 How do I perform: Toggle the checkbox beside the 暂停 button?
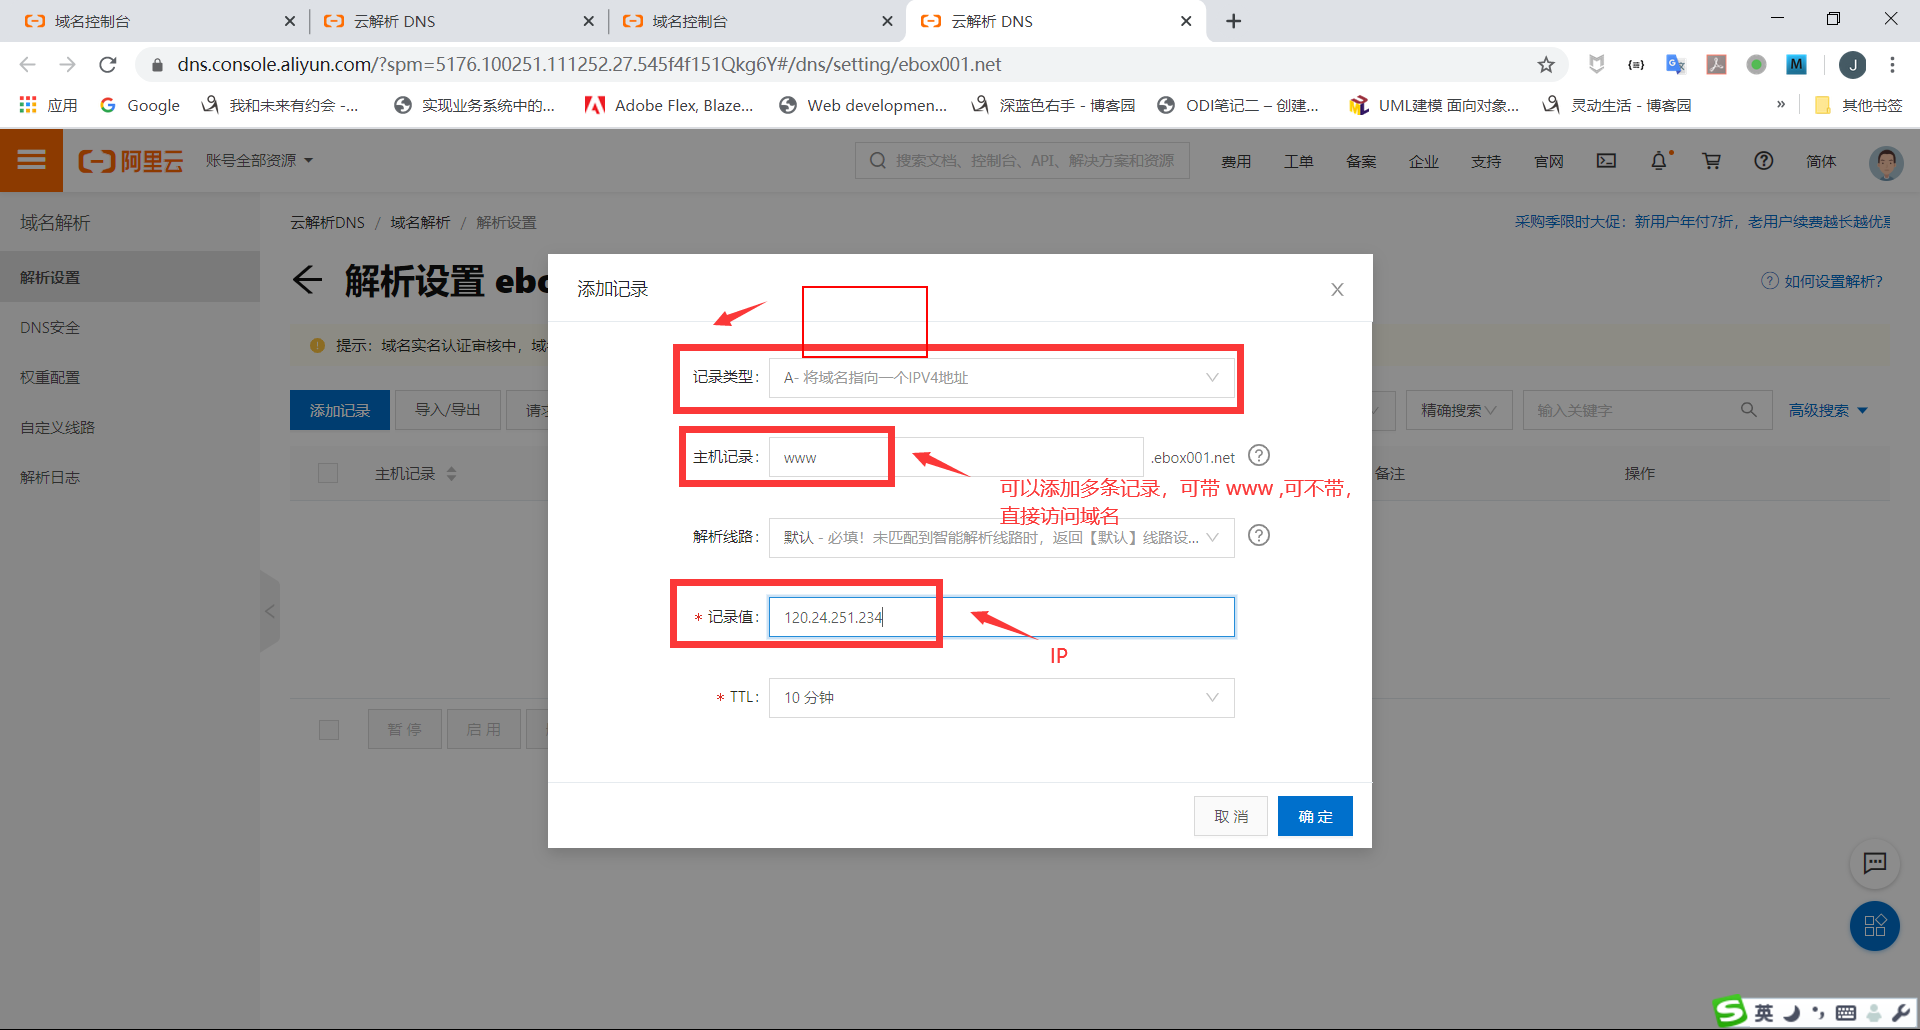pos(328,729)
